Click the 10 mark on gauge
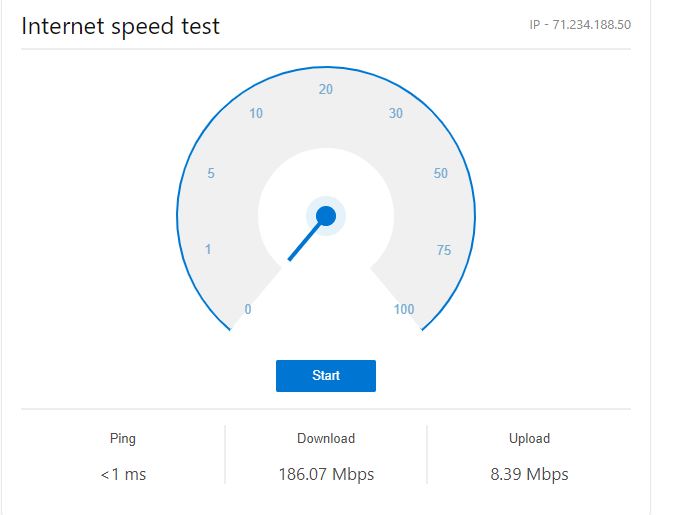 click(256, 113)
